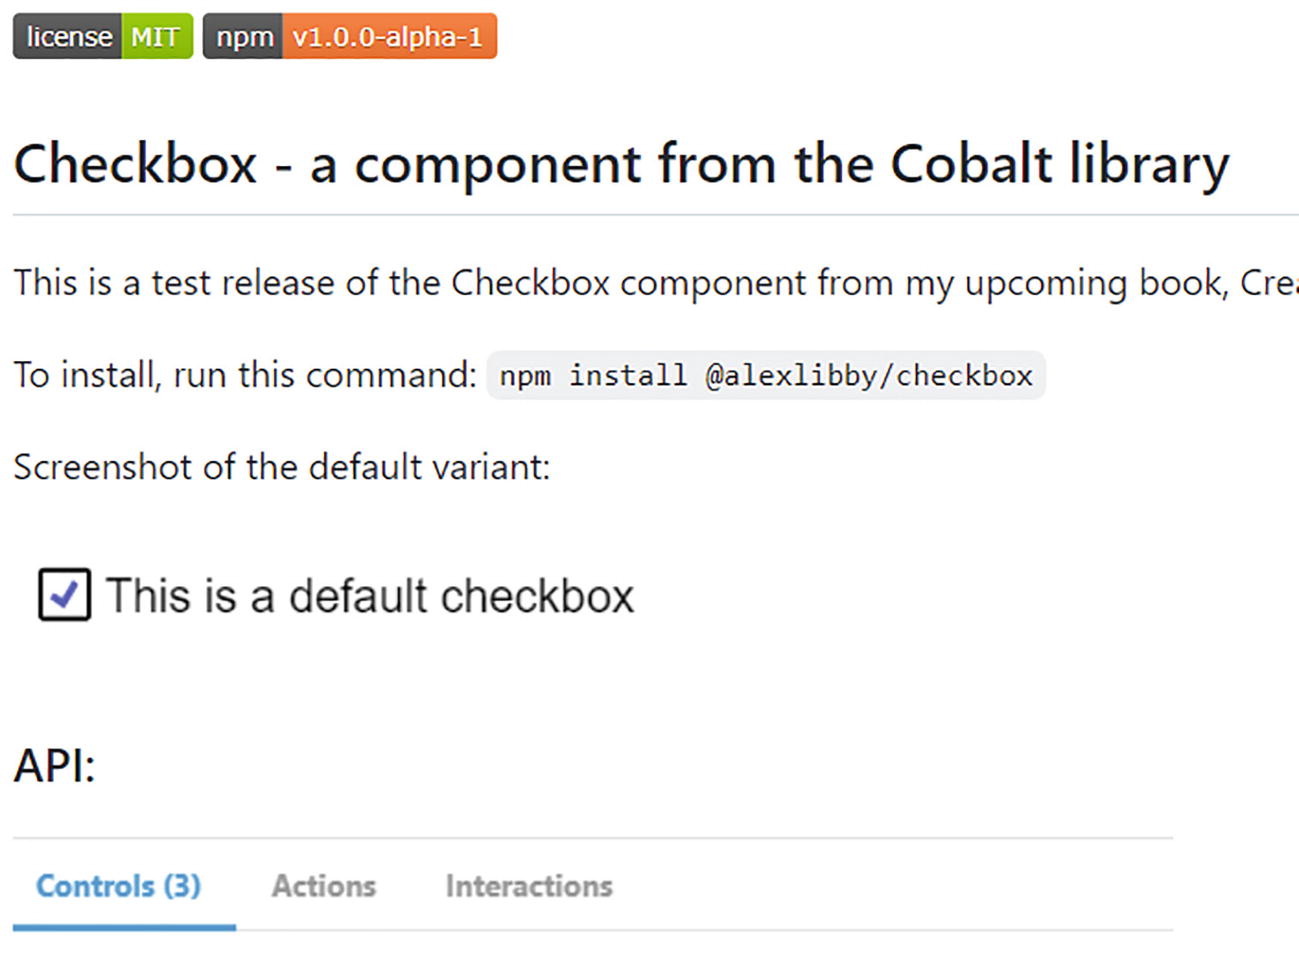Select the Controls (3) tab
This screenshot has width=1299, height=955.
[118, 886]
